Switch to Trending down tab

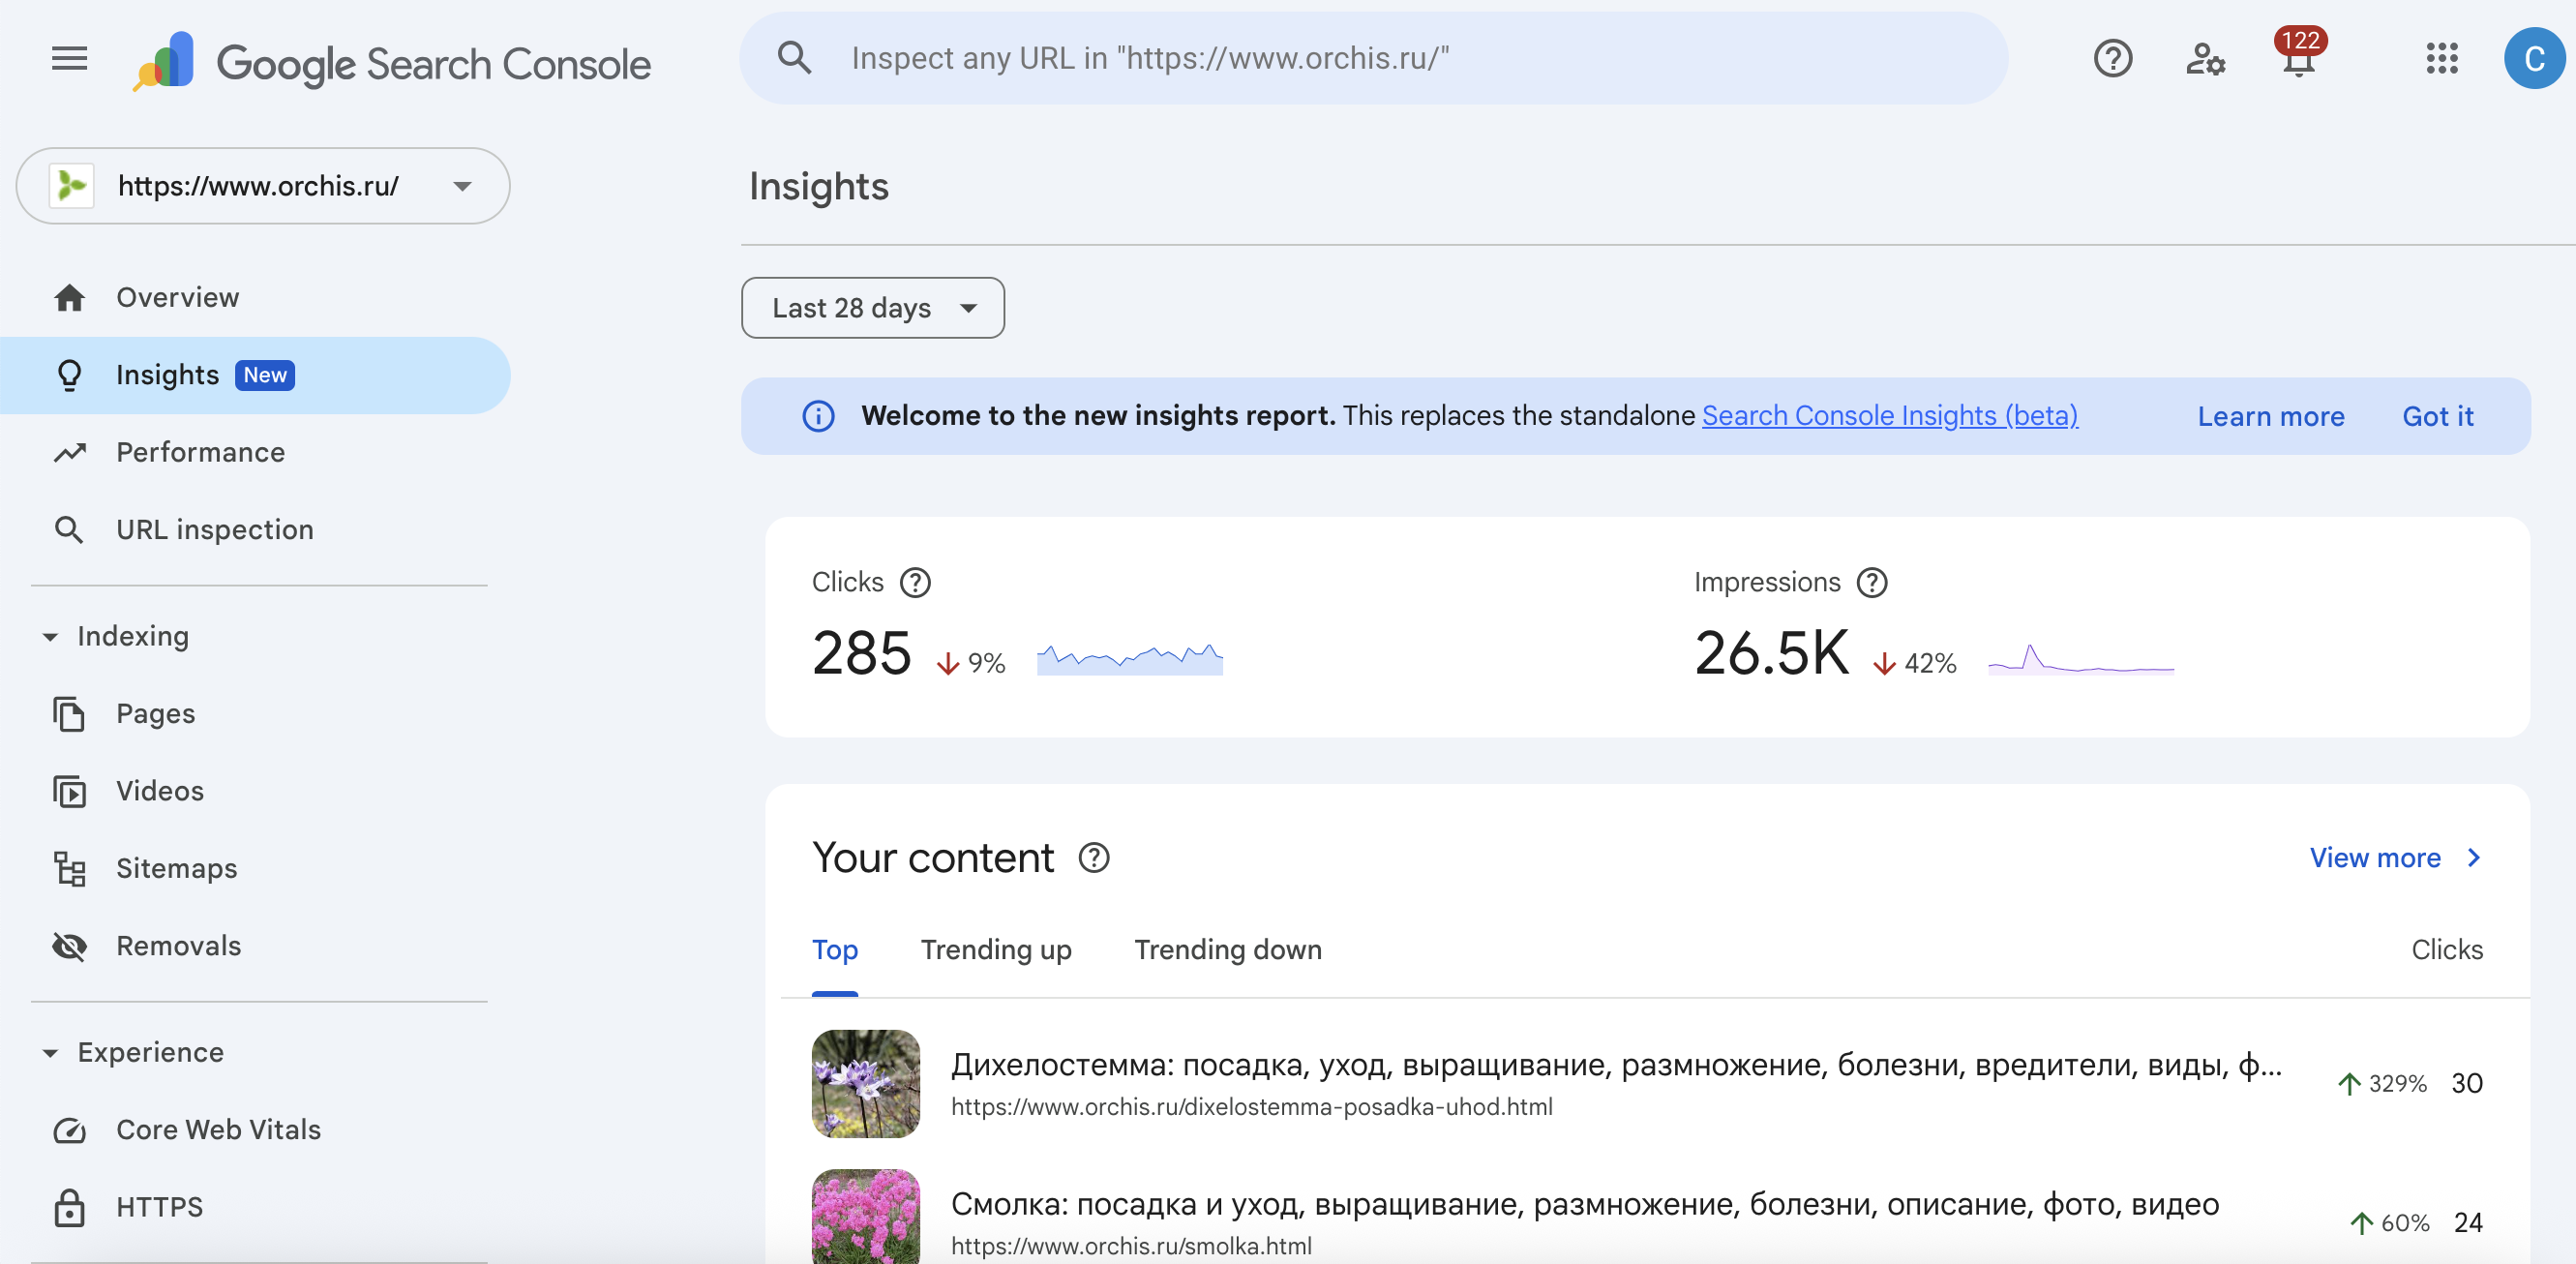point(1227,949)
